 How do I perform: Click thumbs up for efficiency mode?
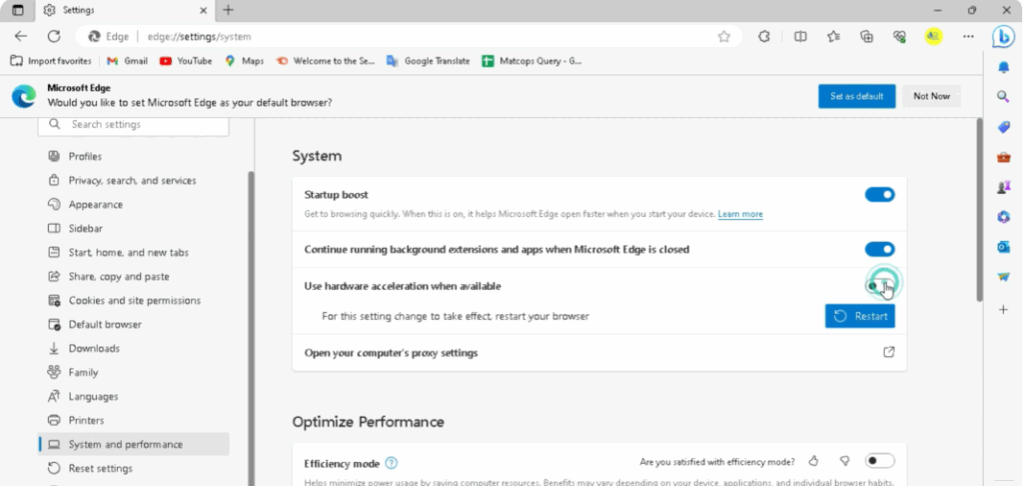pyautogui.click(x=813, y=461)
